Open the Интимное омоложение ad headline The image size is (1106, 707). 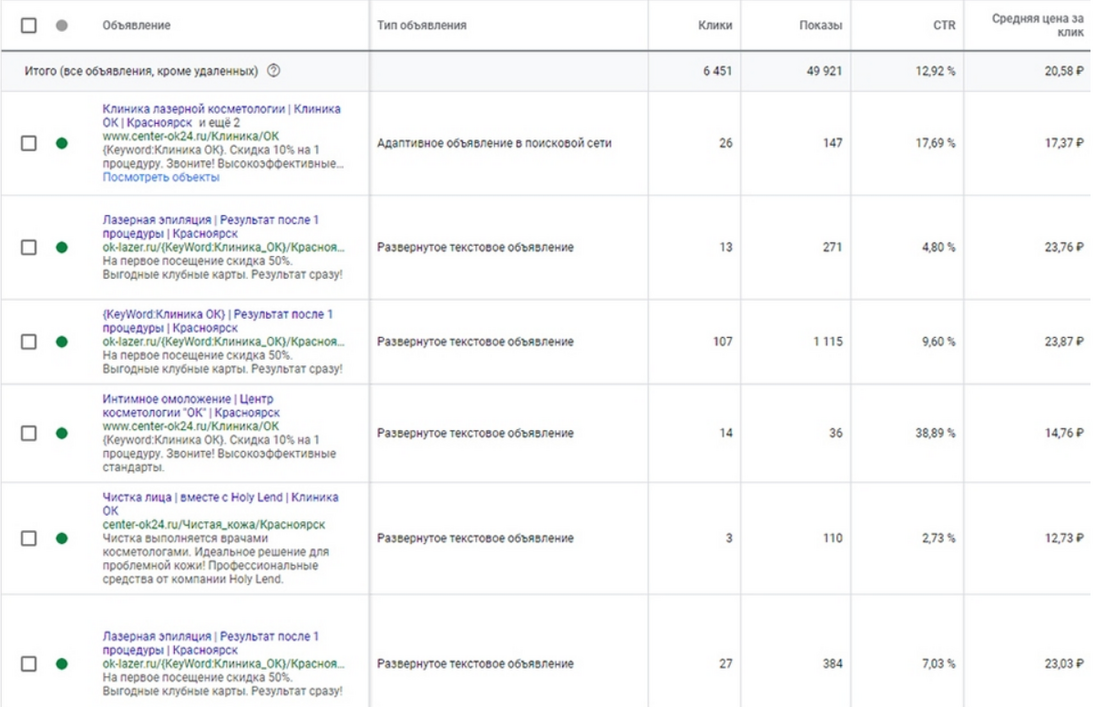(191, 406)
